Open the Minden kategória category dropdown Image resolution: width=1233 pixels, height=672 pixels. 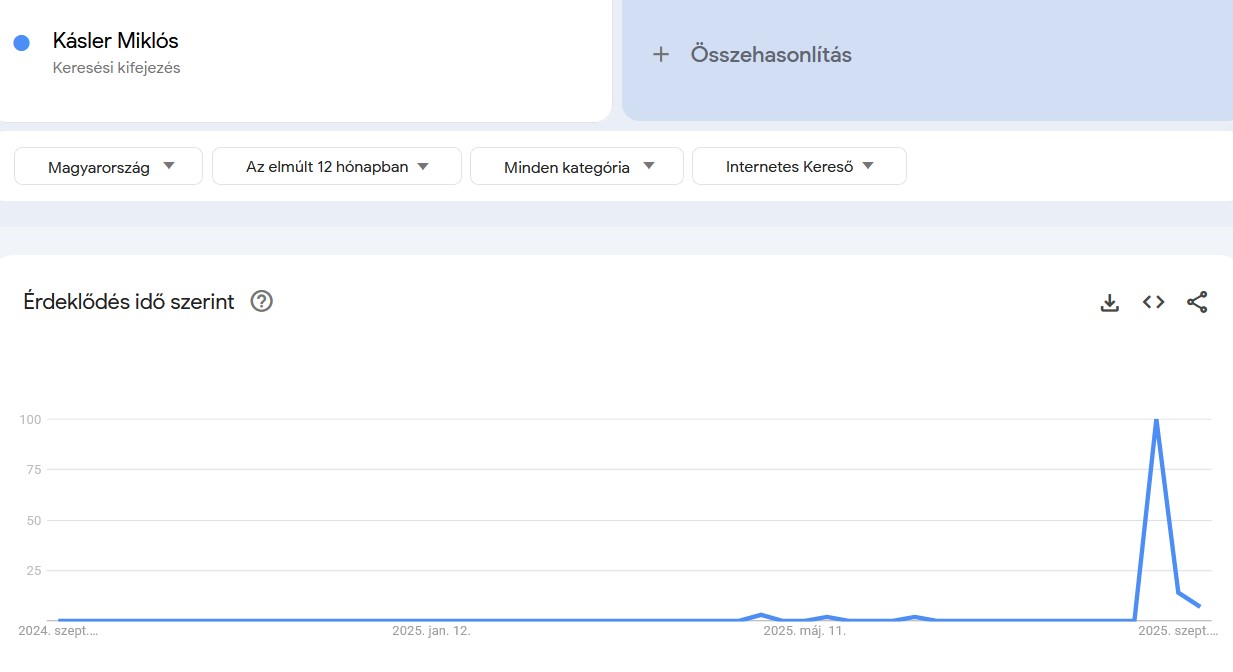point(576,165)
